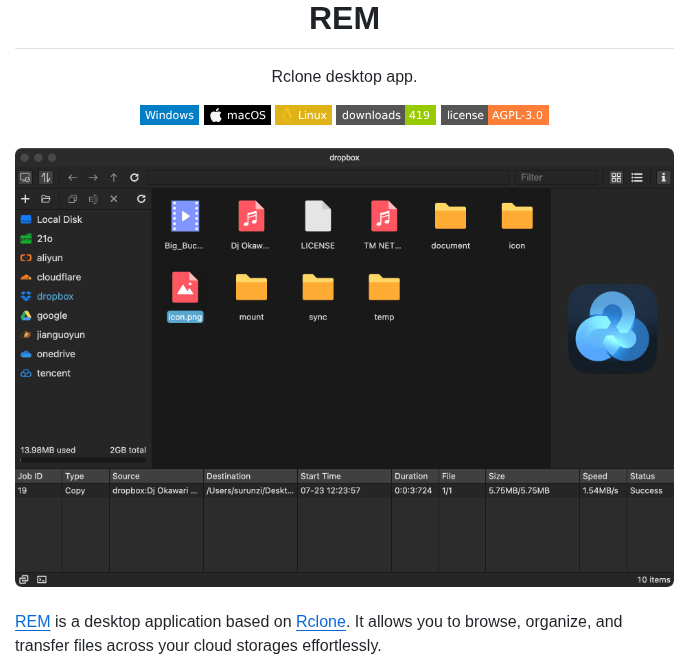Viewport: 687px width, 660px height.
Task: Select the dropbox remote
Action: [x=83, y=296]
